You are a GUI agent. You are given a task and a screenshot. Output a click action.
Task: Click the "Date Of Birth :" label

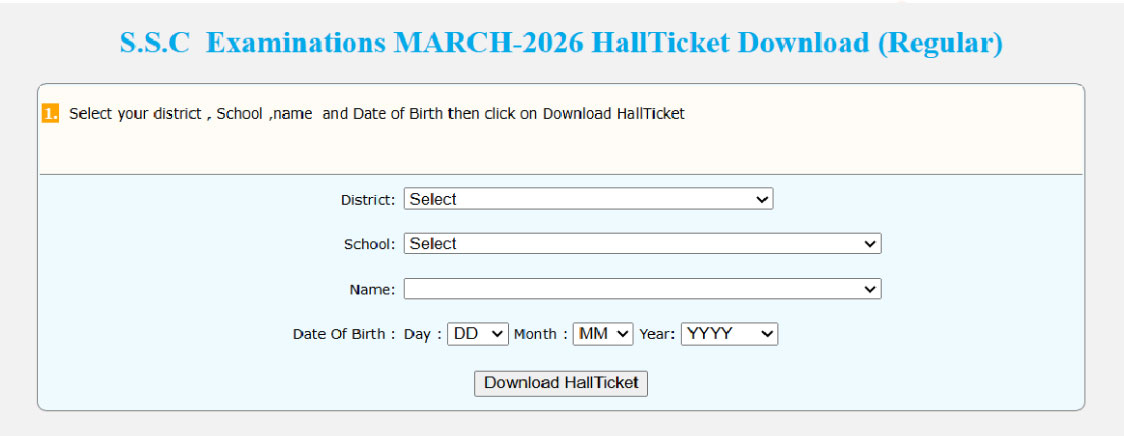click(344, 335)
